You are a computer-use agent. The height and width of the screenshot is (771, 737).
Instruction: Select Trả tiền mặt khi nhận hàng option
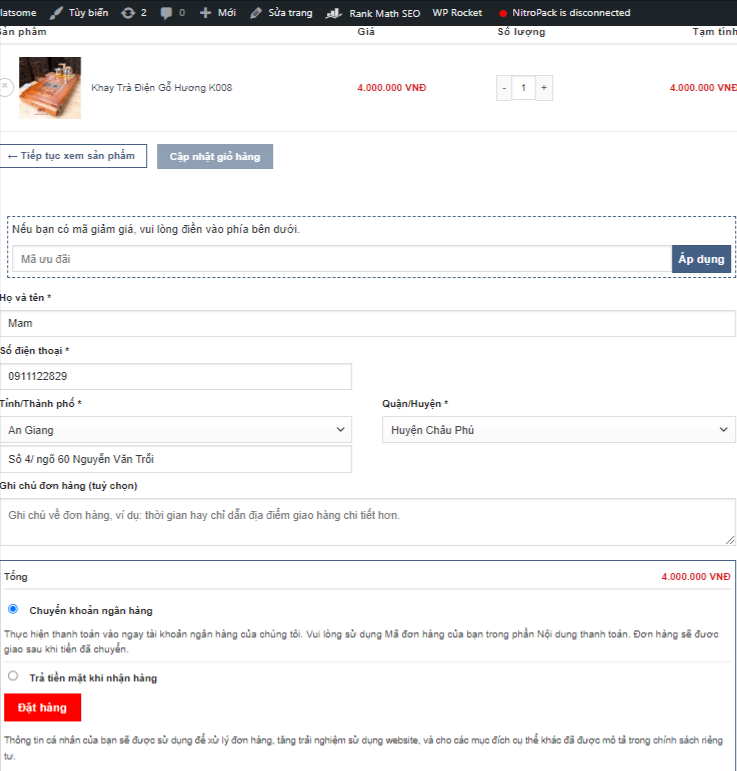[x=13, y=676]
